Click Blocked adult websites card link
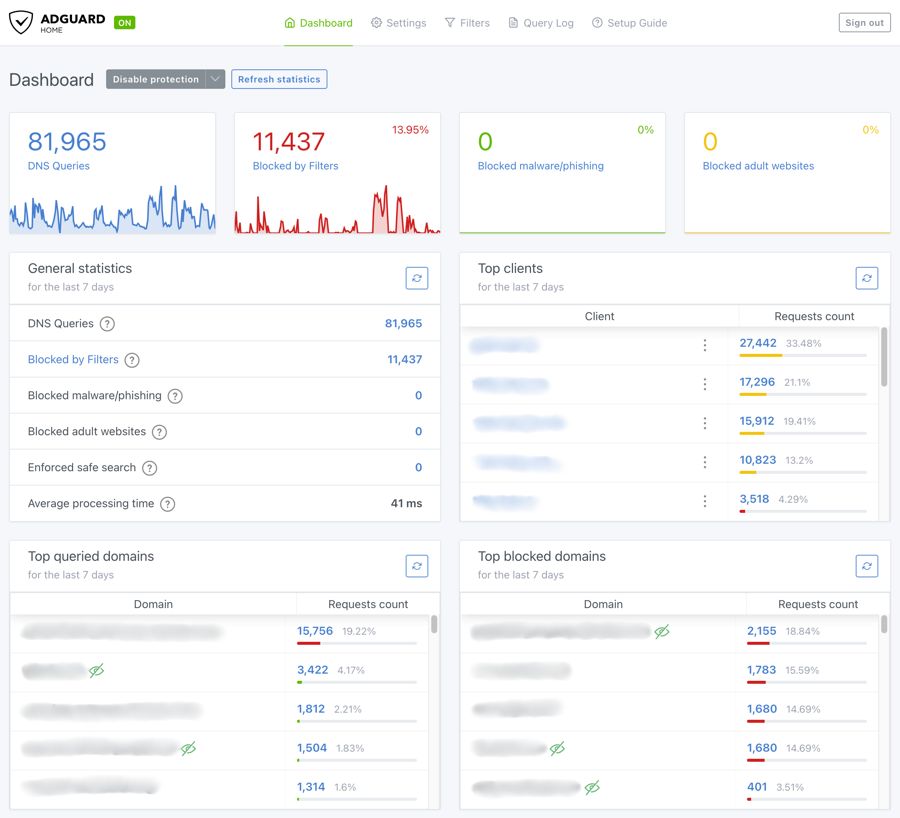The width and height of the screenshot is (900, 818). click(758, 166)
